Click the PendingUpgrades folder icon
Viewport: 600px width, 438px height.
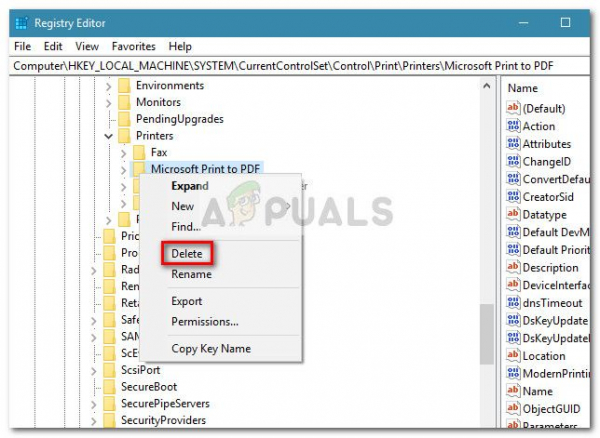pyautogui.click(x=124, y=119)
